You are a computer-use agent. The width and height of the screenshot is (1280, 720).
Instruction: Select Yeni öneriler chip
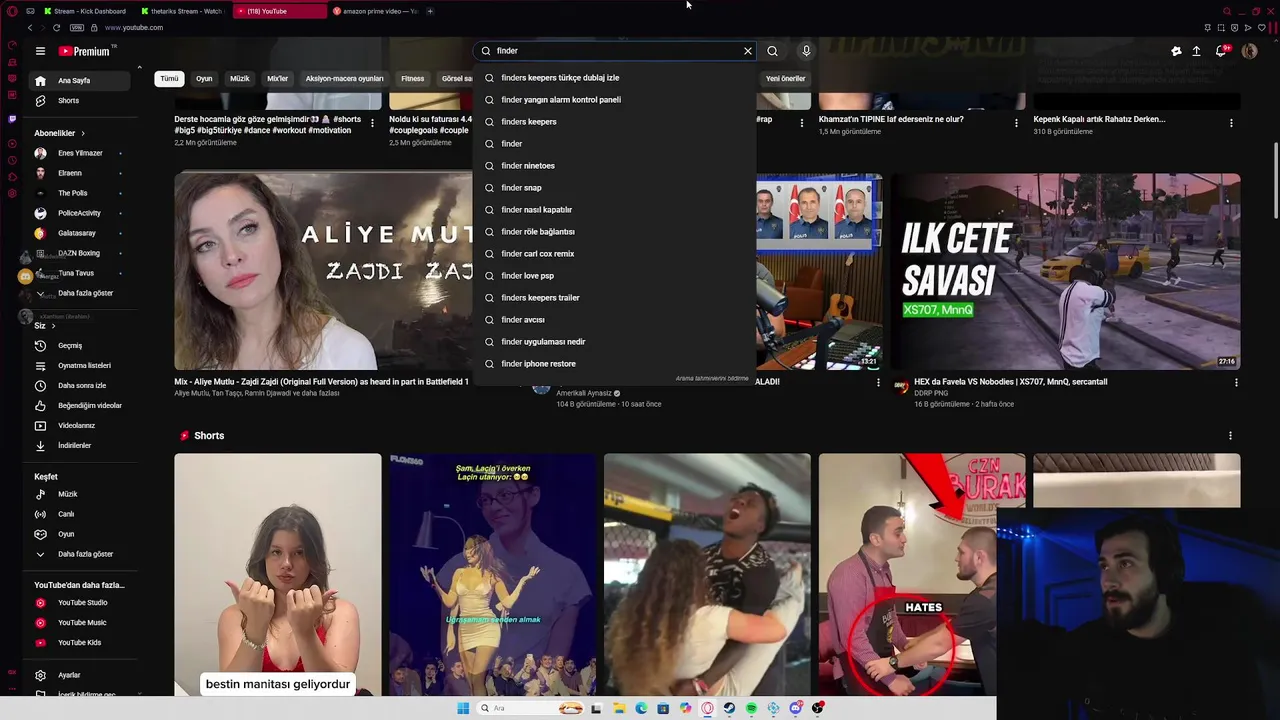(x=785, y=78)
